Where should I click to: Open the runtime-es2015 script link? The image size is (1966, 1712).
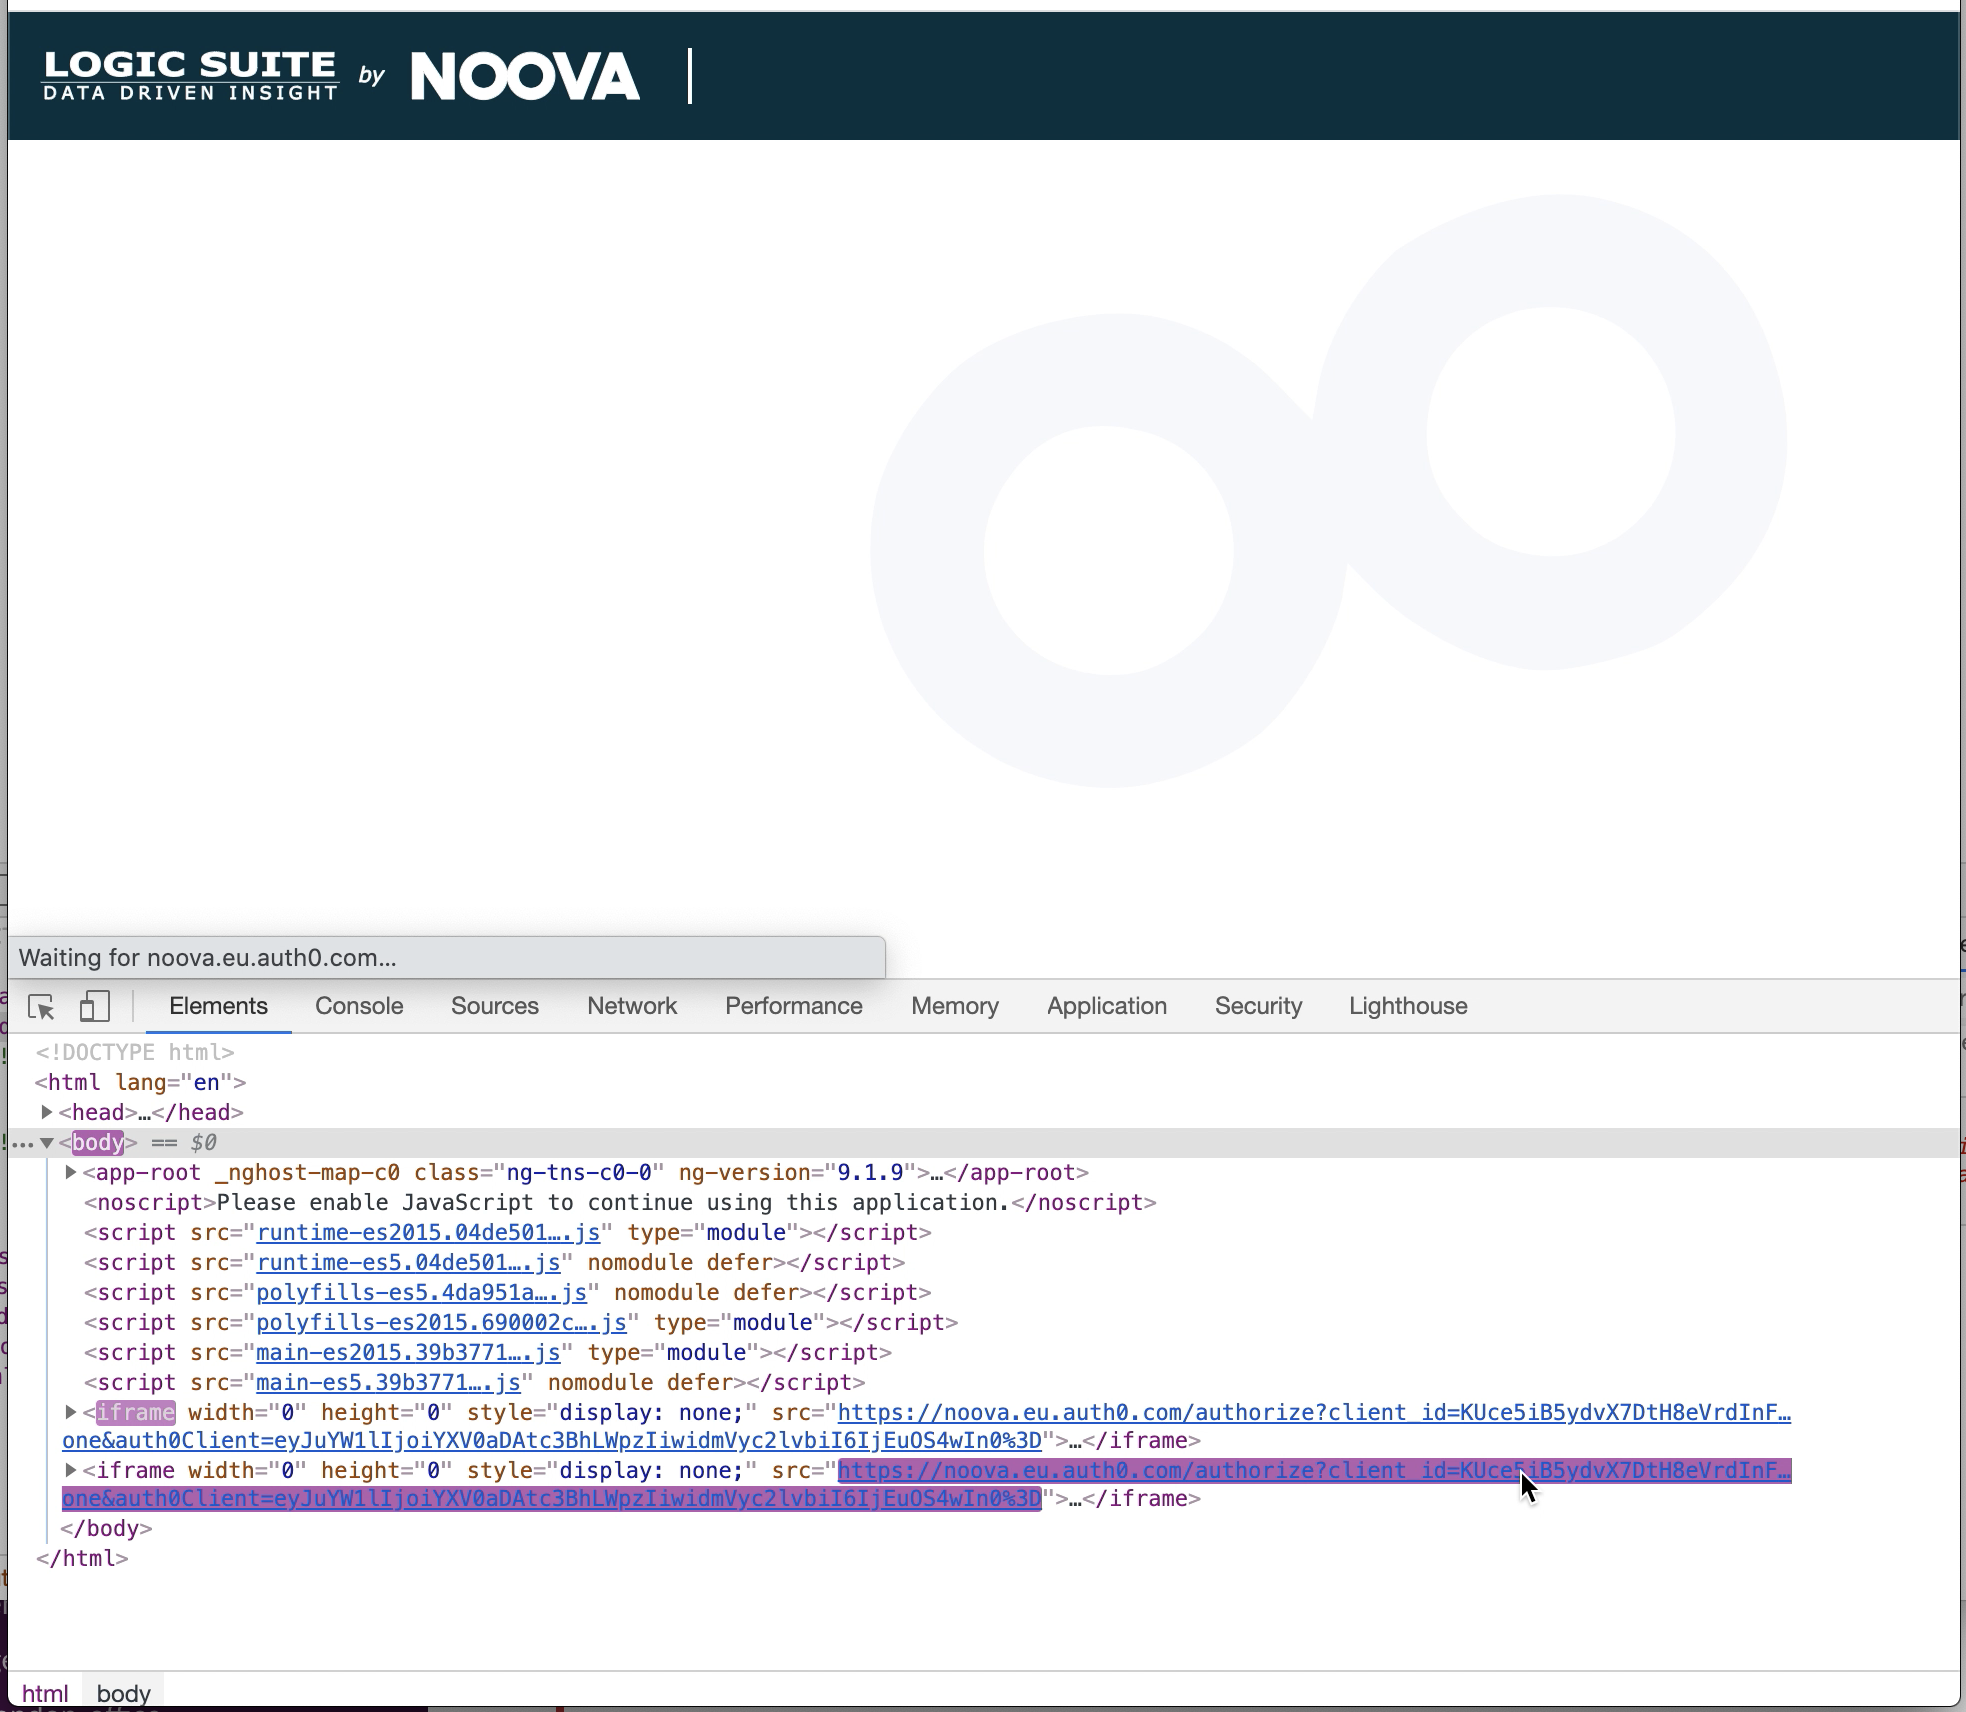[428, 1232]
